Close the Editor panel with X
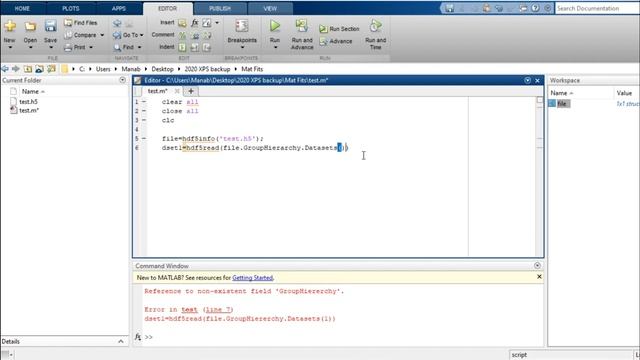 click(x=538, y=80)
